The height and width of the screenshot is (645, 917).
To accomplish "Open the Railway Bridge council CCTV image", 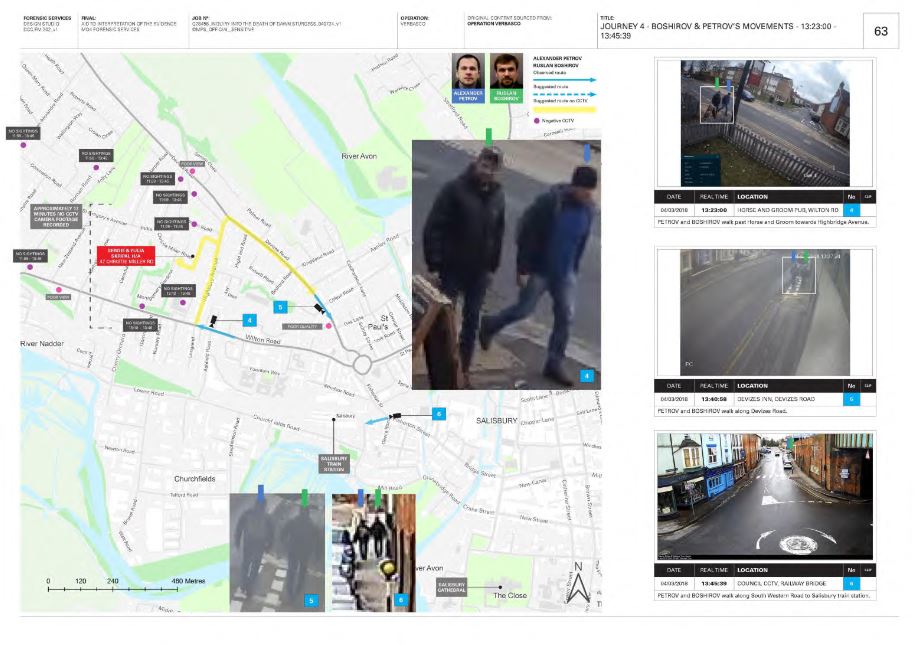I will [764, 496].
